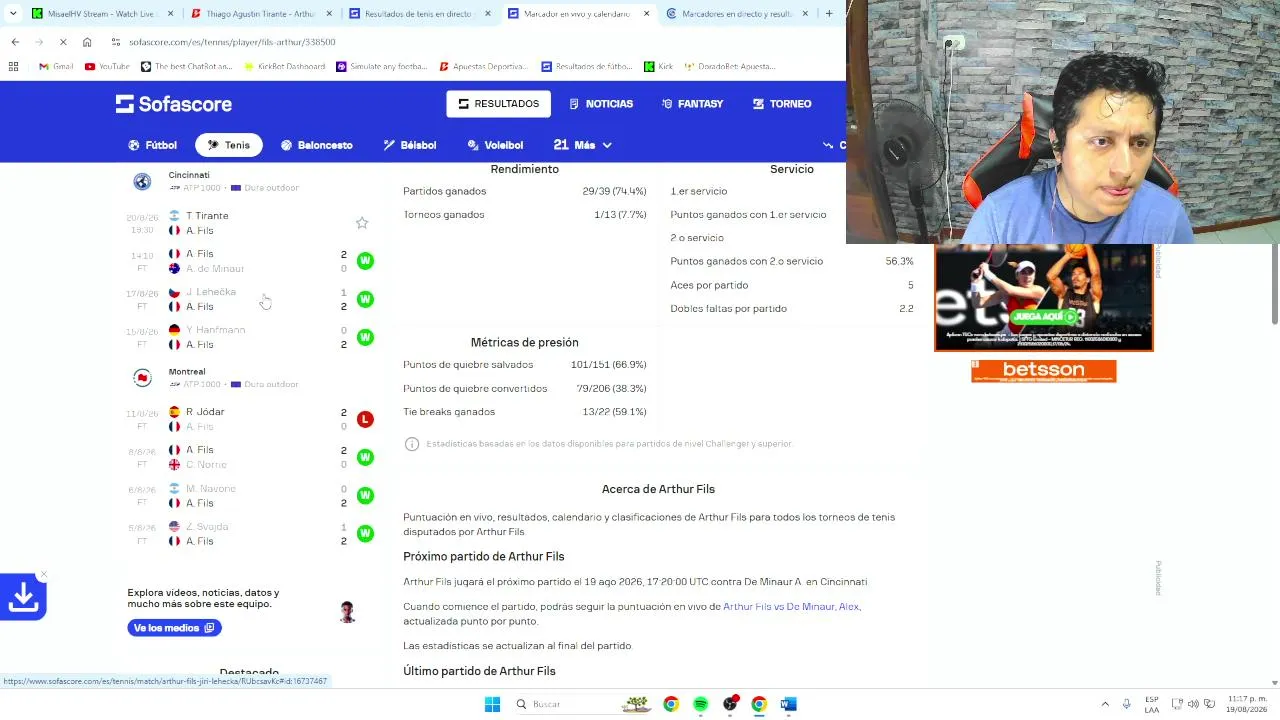Click the win badge for Svajda match
Screen dimensions: 1280x720
tap(365, 533)
